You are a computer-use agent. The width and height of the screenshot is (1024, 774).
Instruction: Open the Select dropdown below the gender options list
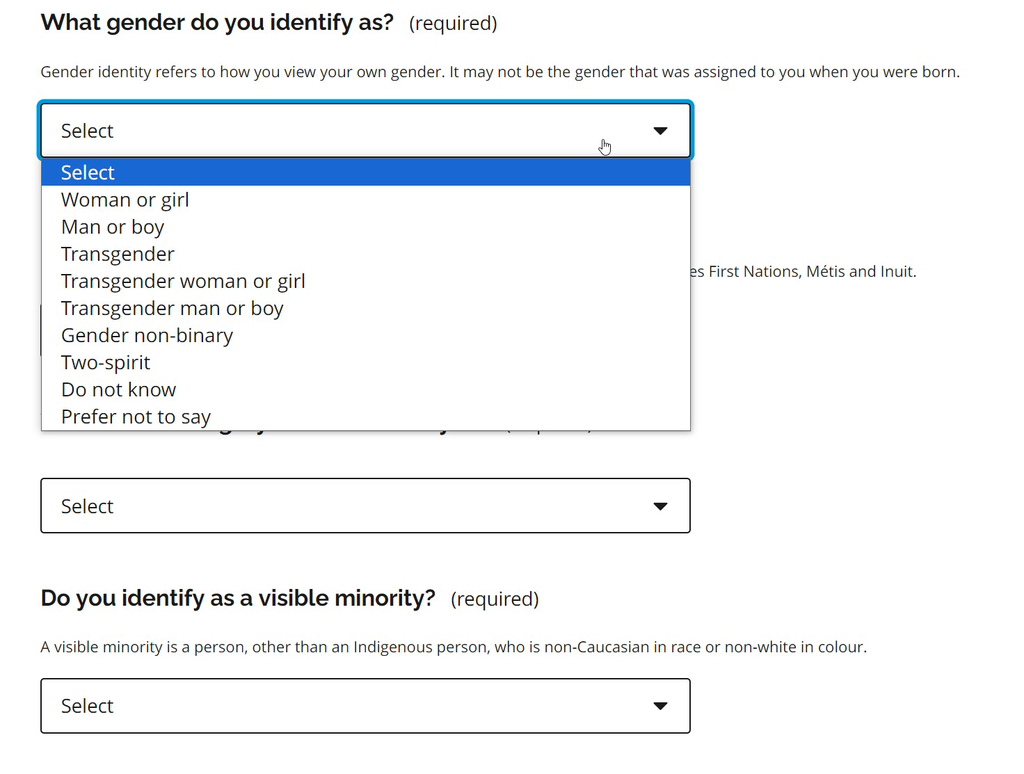[x=365, y=506]
